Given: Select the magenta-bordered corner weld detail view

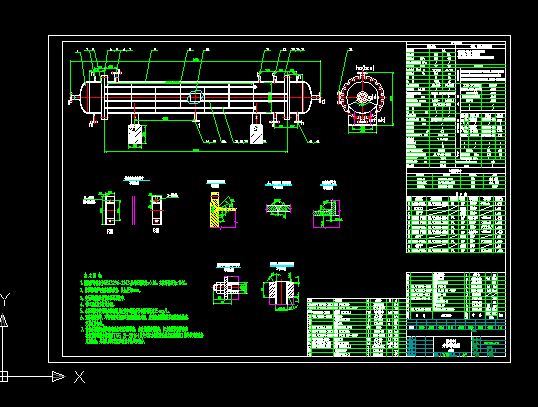Looking at the screenshot, I should click(x=327, y=214).
